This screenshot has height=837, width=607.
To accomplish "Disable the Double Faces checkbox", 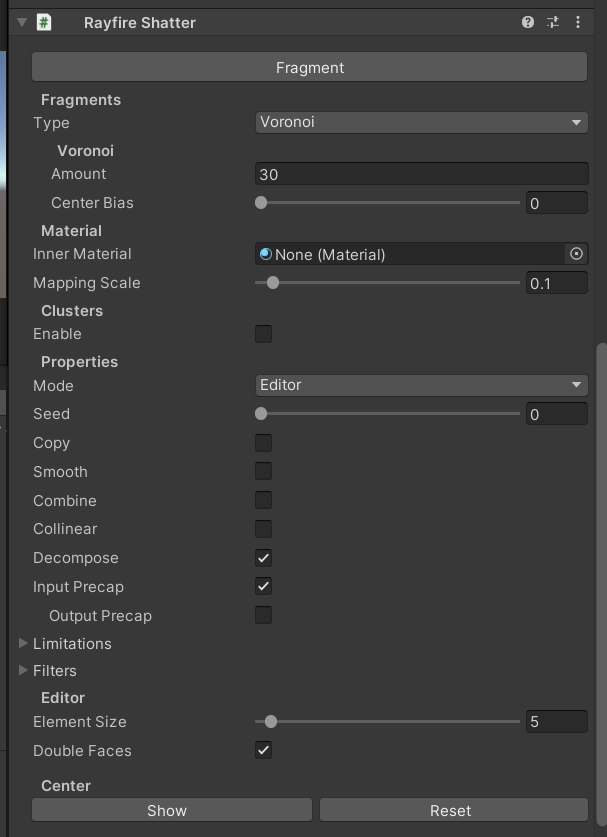I will point(263,751).
